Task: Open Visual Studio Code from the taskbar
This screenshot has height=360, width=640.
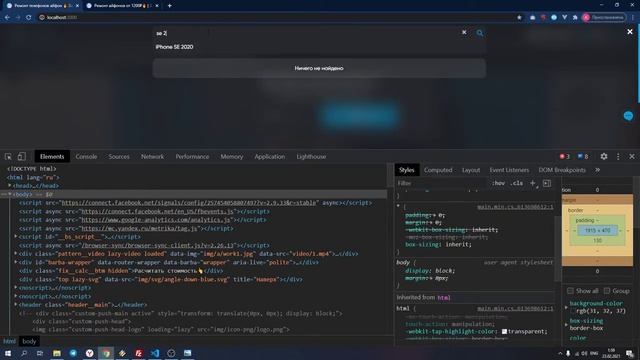Action: click(x=155, y=353)
